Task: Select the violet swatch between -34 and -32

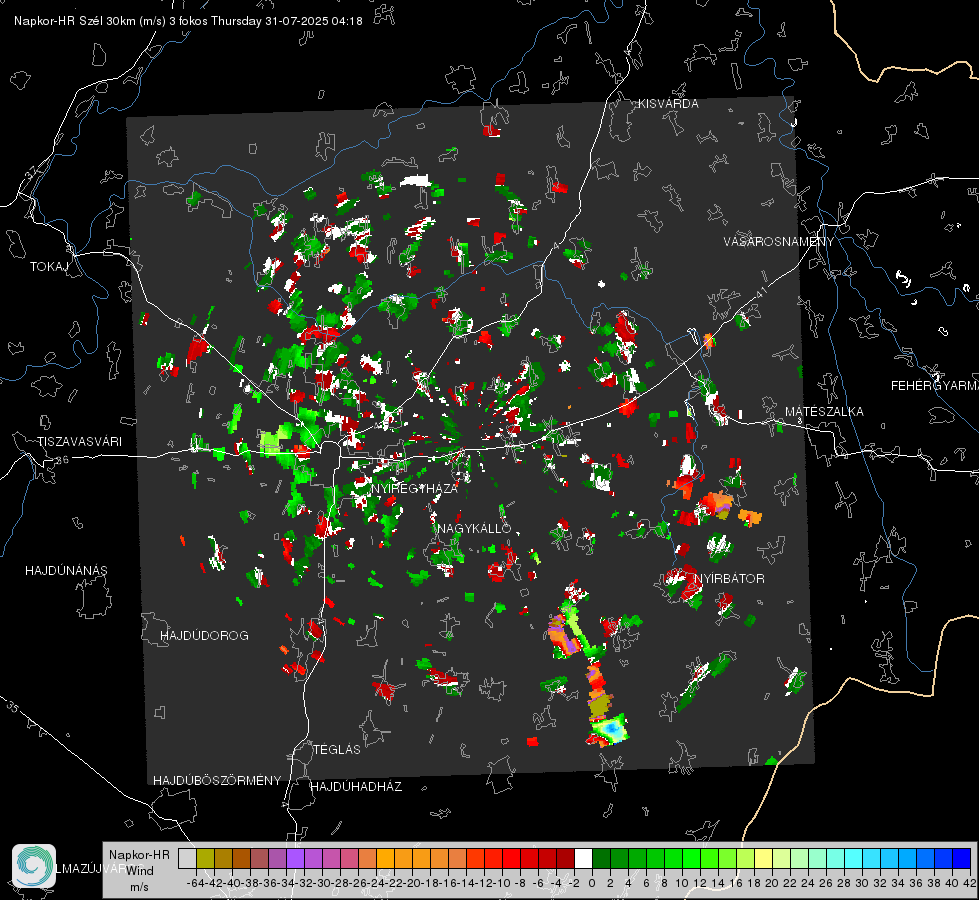Action: tap(295, 859)
